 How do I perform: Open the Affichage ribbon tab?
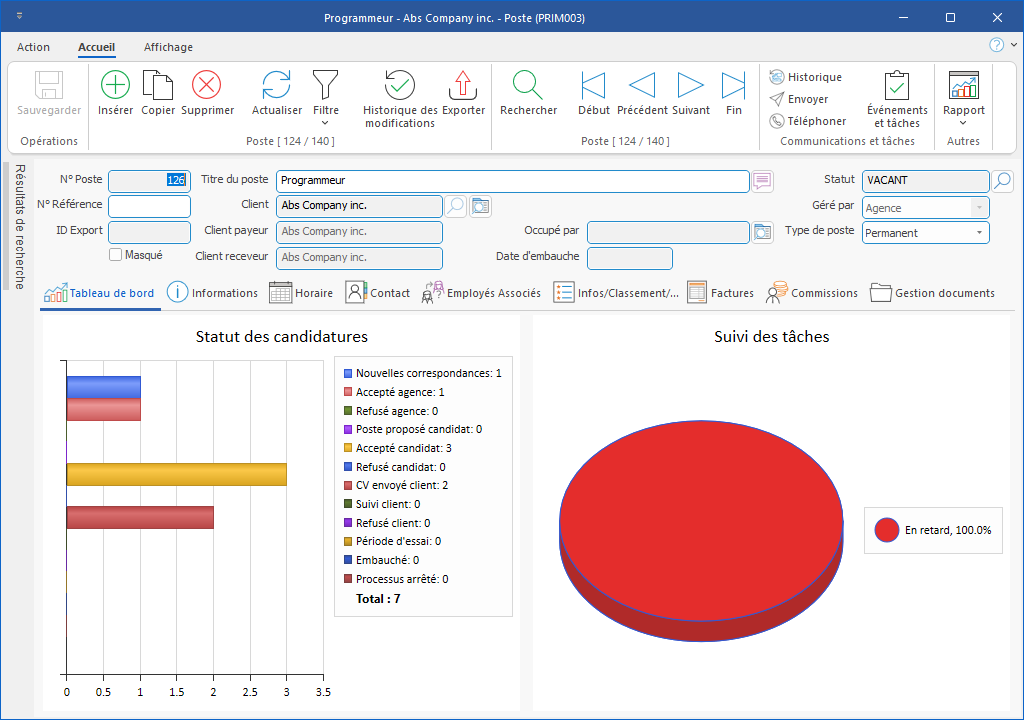[x=168, y=47]
